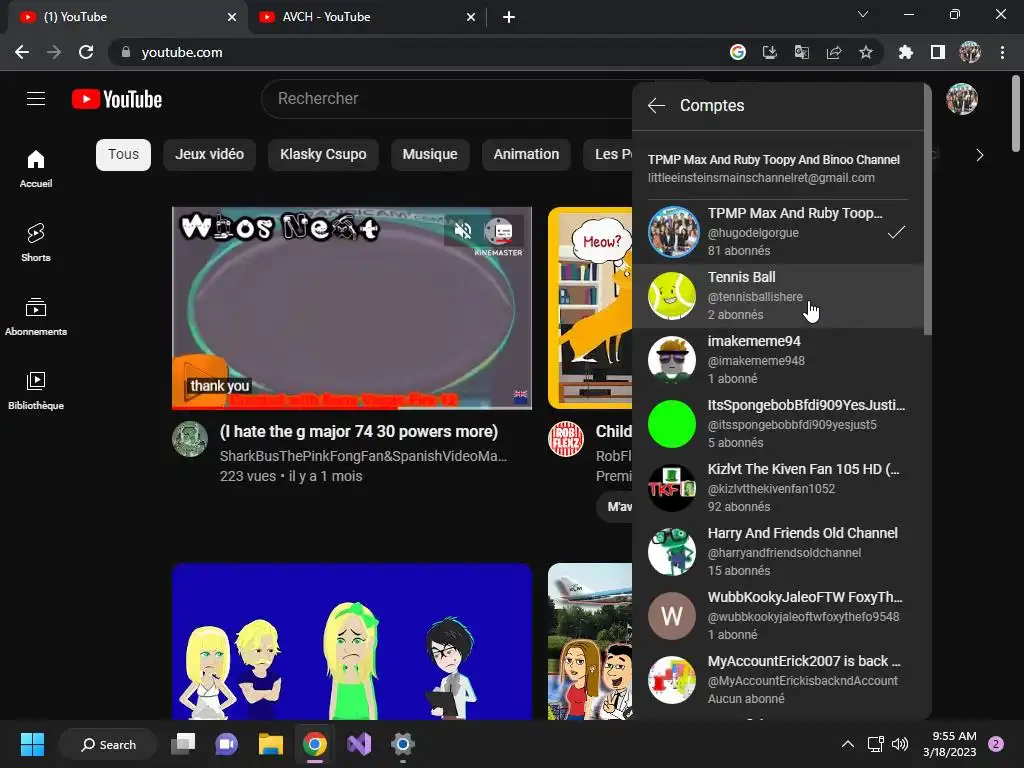The width and height of the screenshot is (1024, 768).
Task: Open Visual Studio from taskbar
Action: coord(359,744)
